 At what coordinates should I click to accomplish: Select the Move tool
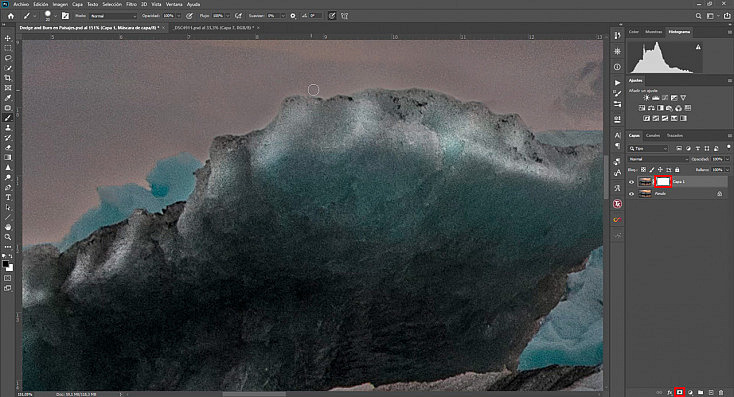click(7, 38)
